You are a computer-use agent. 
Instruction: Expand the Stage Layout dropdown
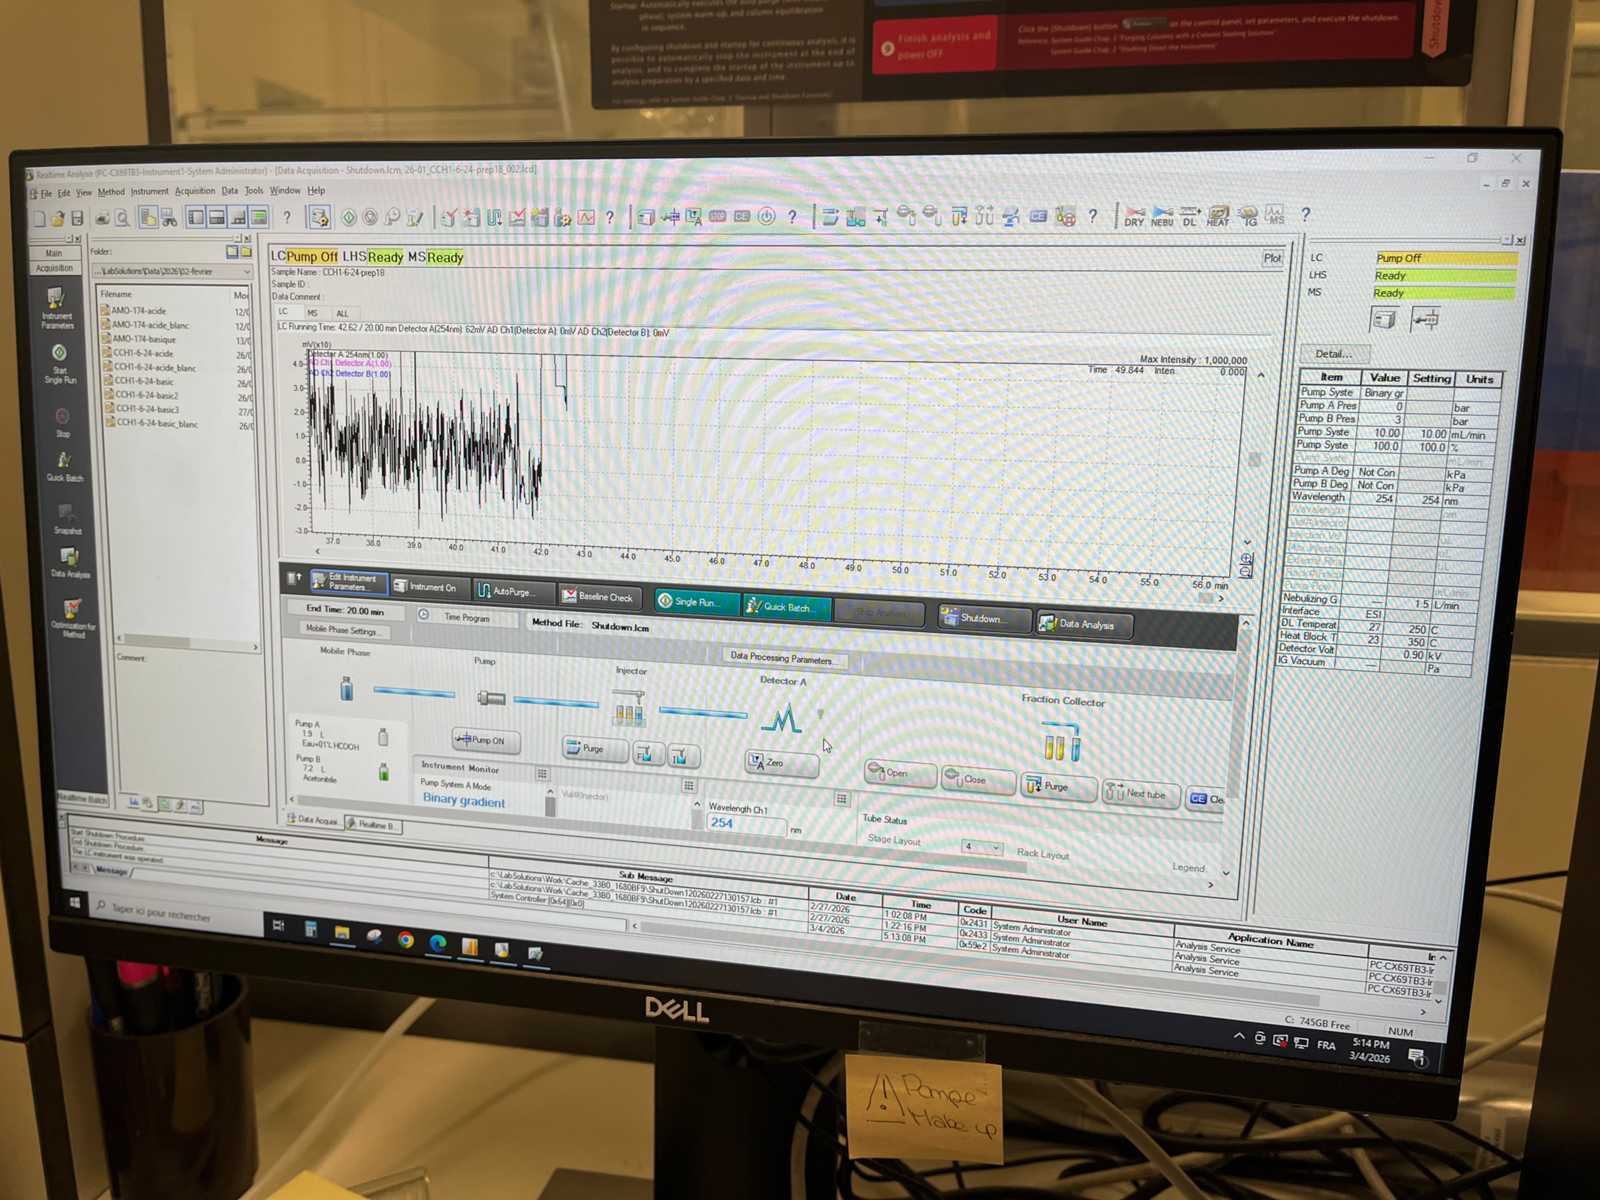tap(994, 848)
